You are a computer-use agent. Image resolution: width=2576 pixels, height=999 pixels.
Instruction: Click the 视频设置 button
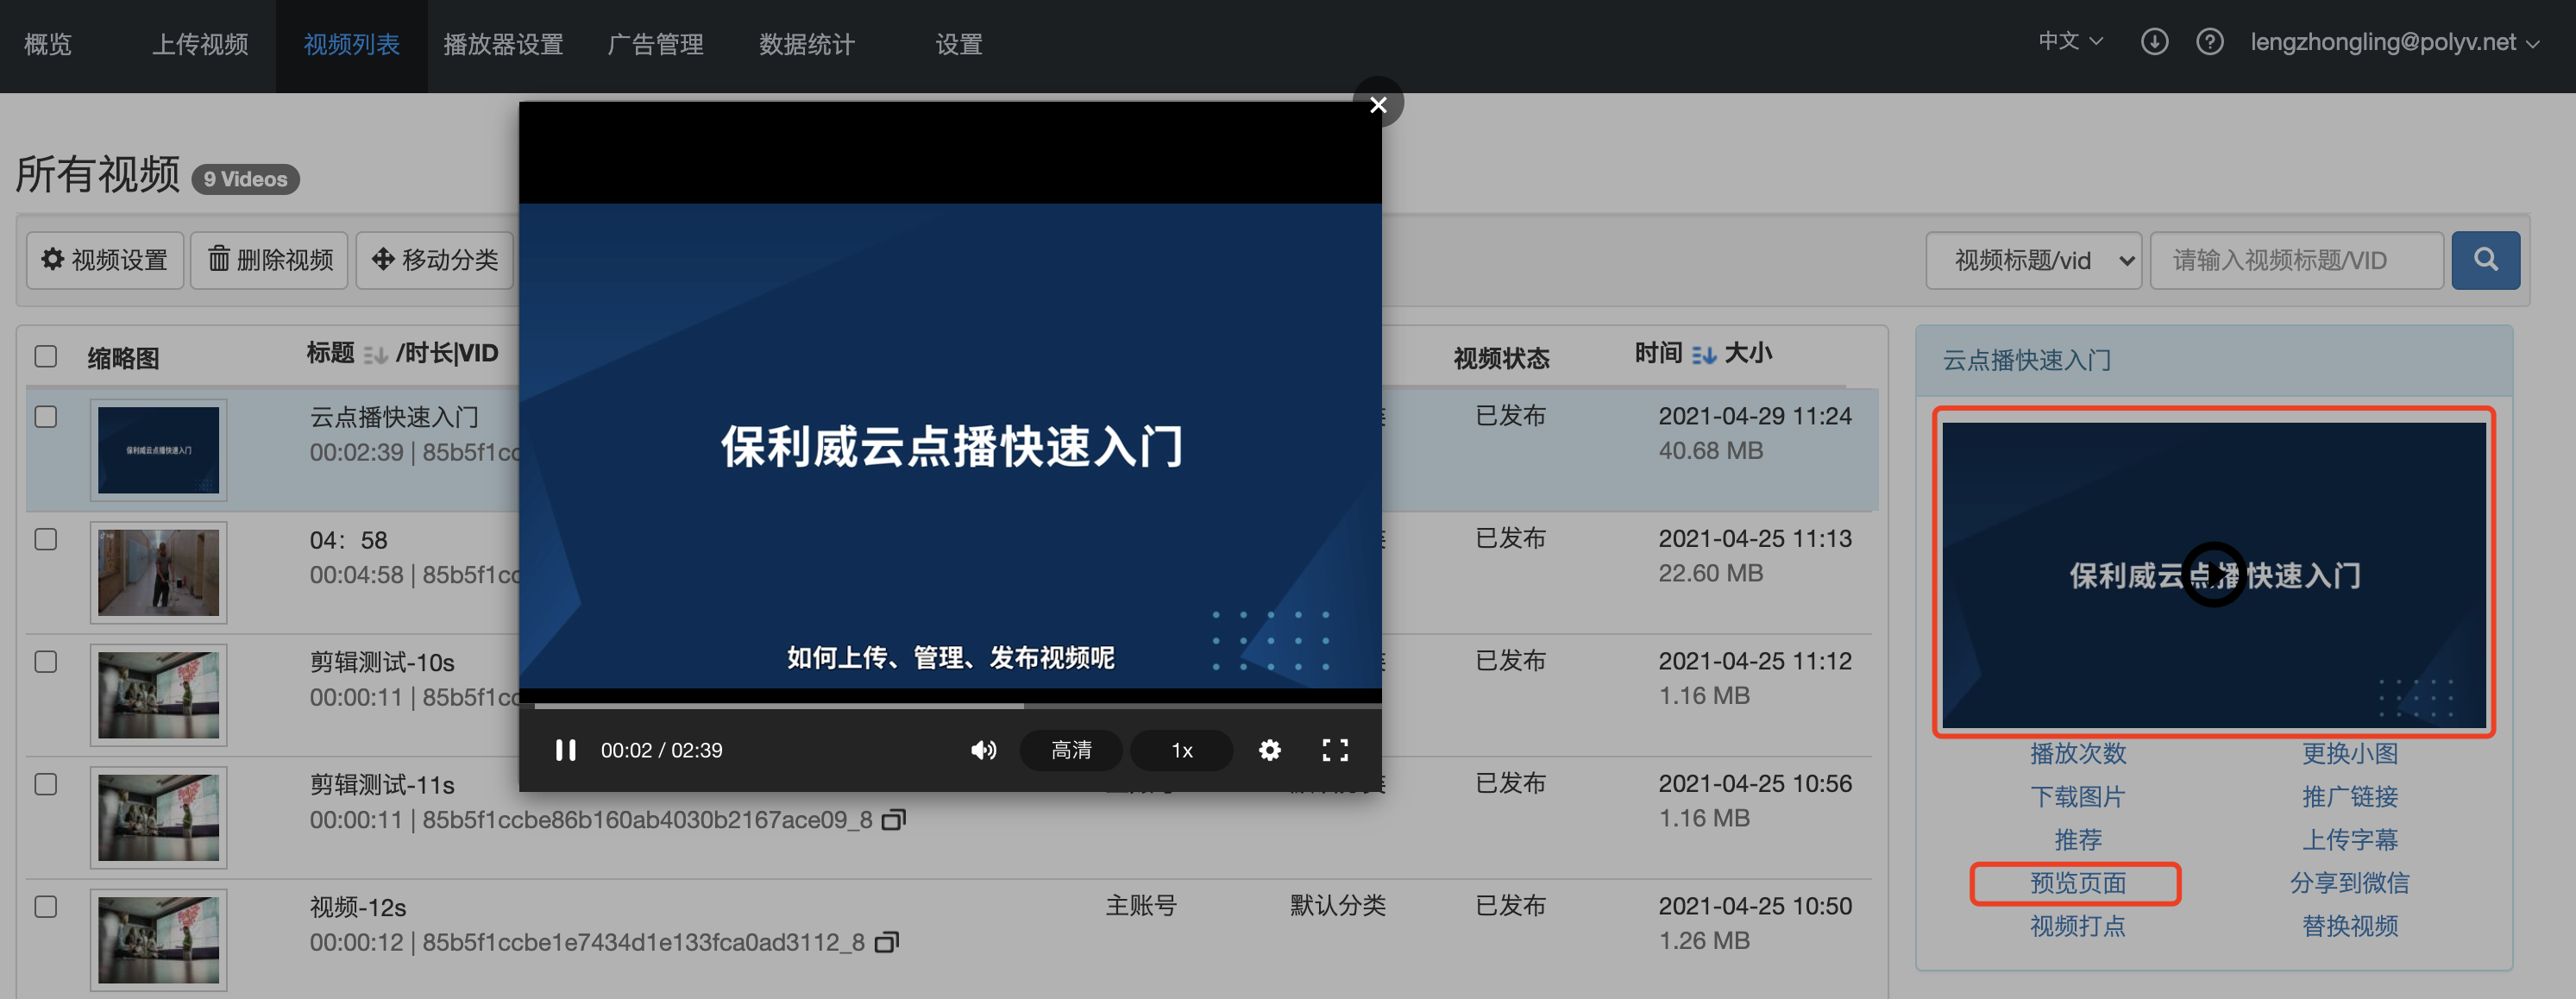click(105, 260)
